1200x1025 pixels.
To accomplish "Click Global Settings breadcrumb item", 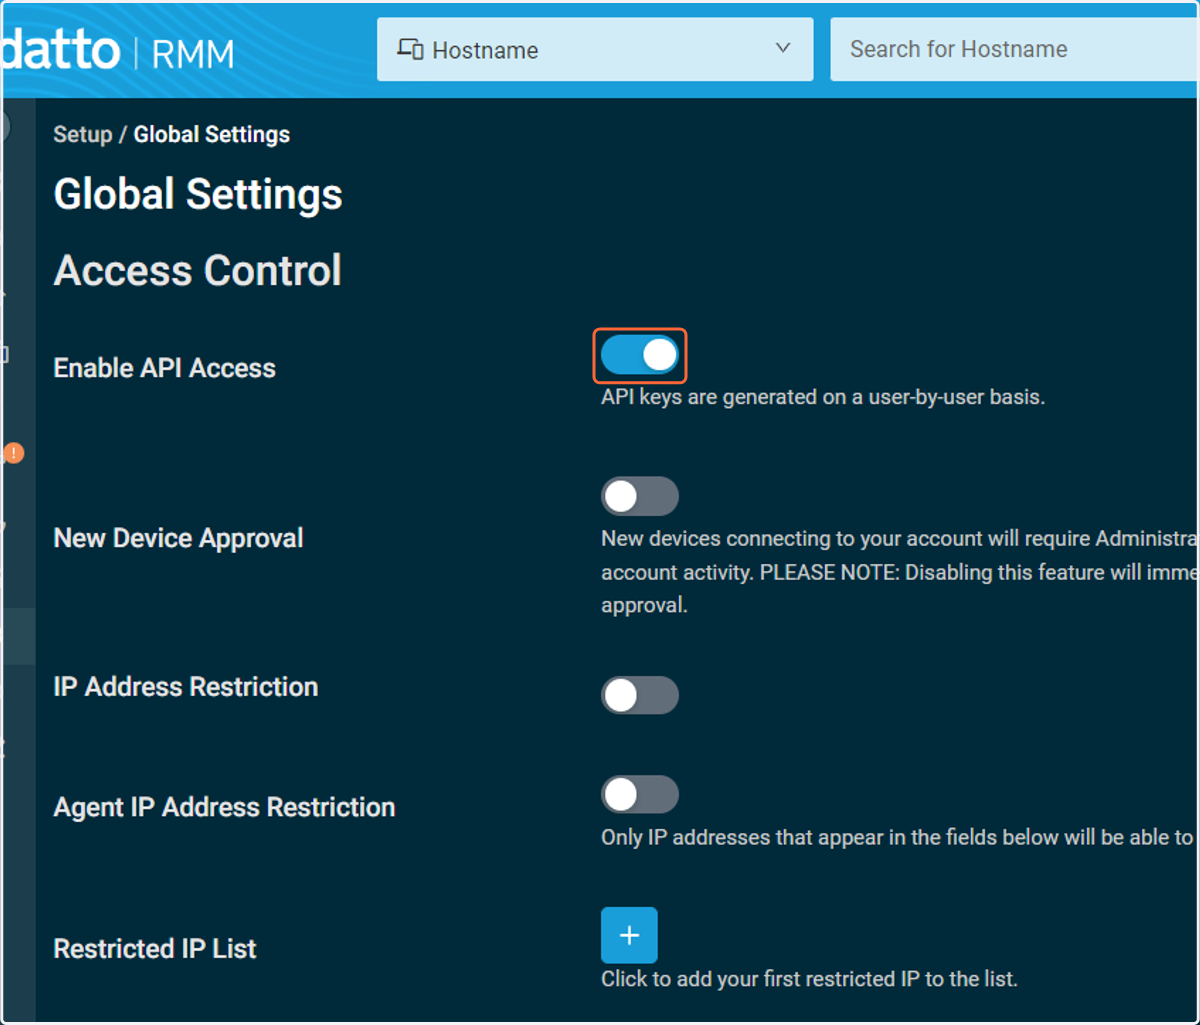I will point(212,134).
